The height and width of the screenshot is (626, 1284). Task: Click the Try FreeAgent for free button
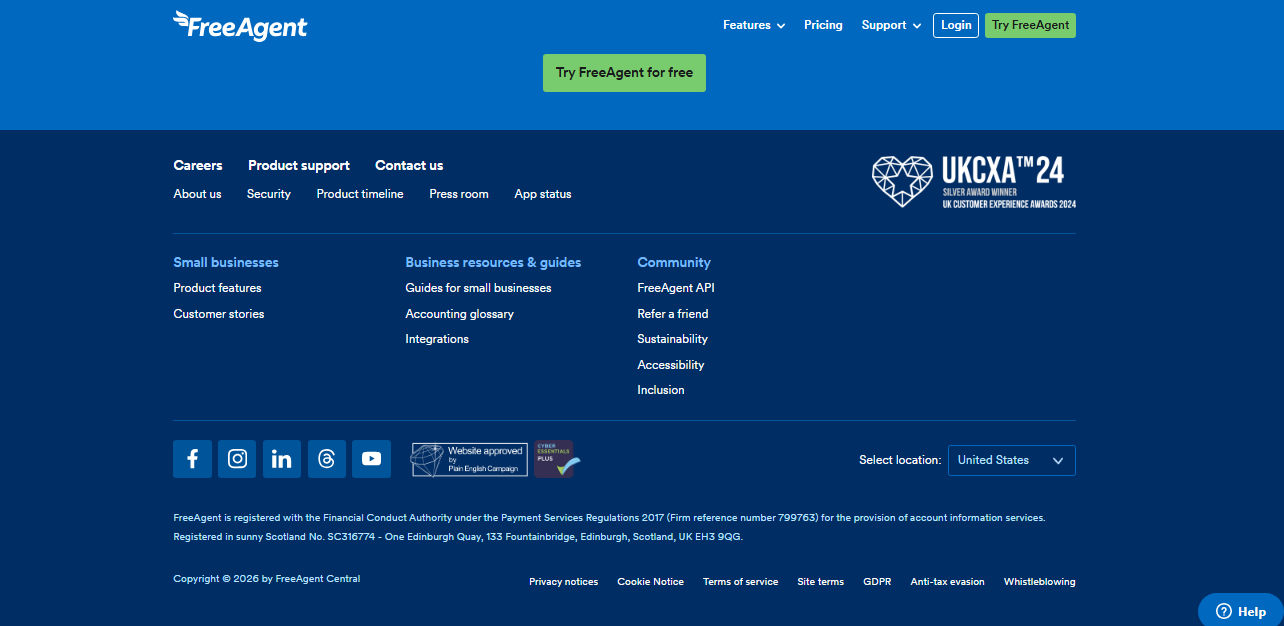(x=624, y=72)
